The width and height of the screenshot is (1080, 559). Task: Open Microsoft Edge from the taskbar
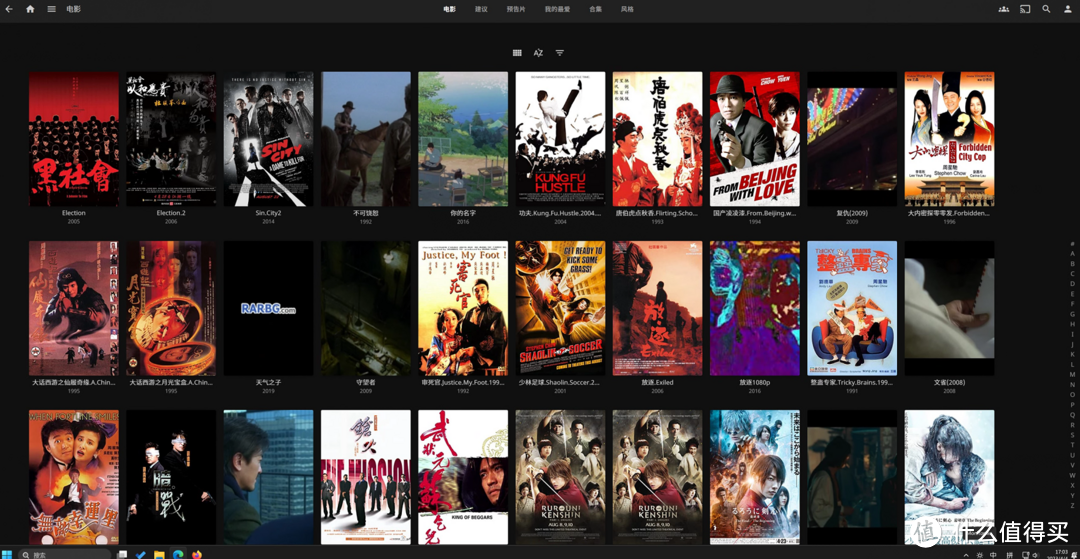point(178,554)
